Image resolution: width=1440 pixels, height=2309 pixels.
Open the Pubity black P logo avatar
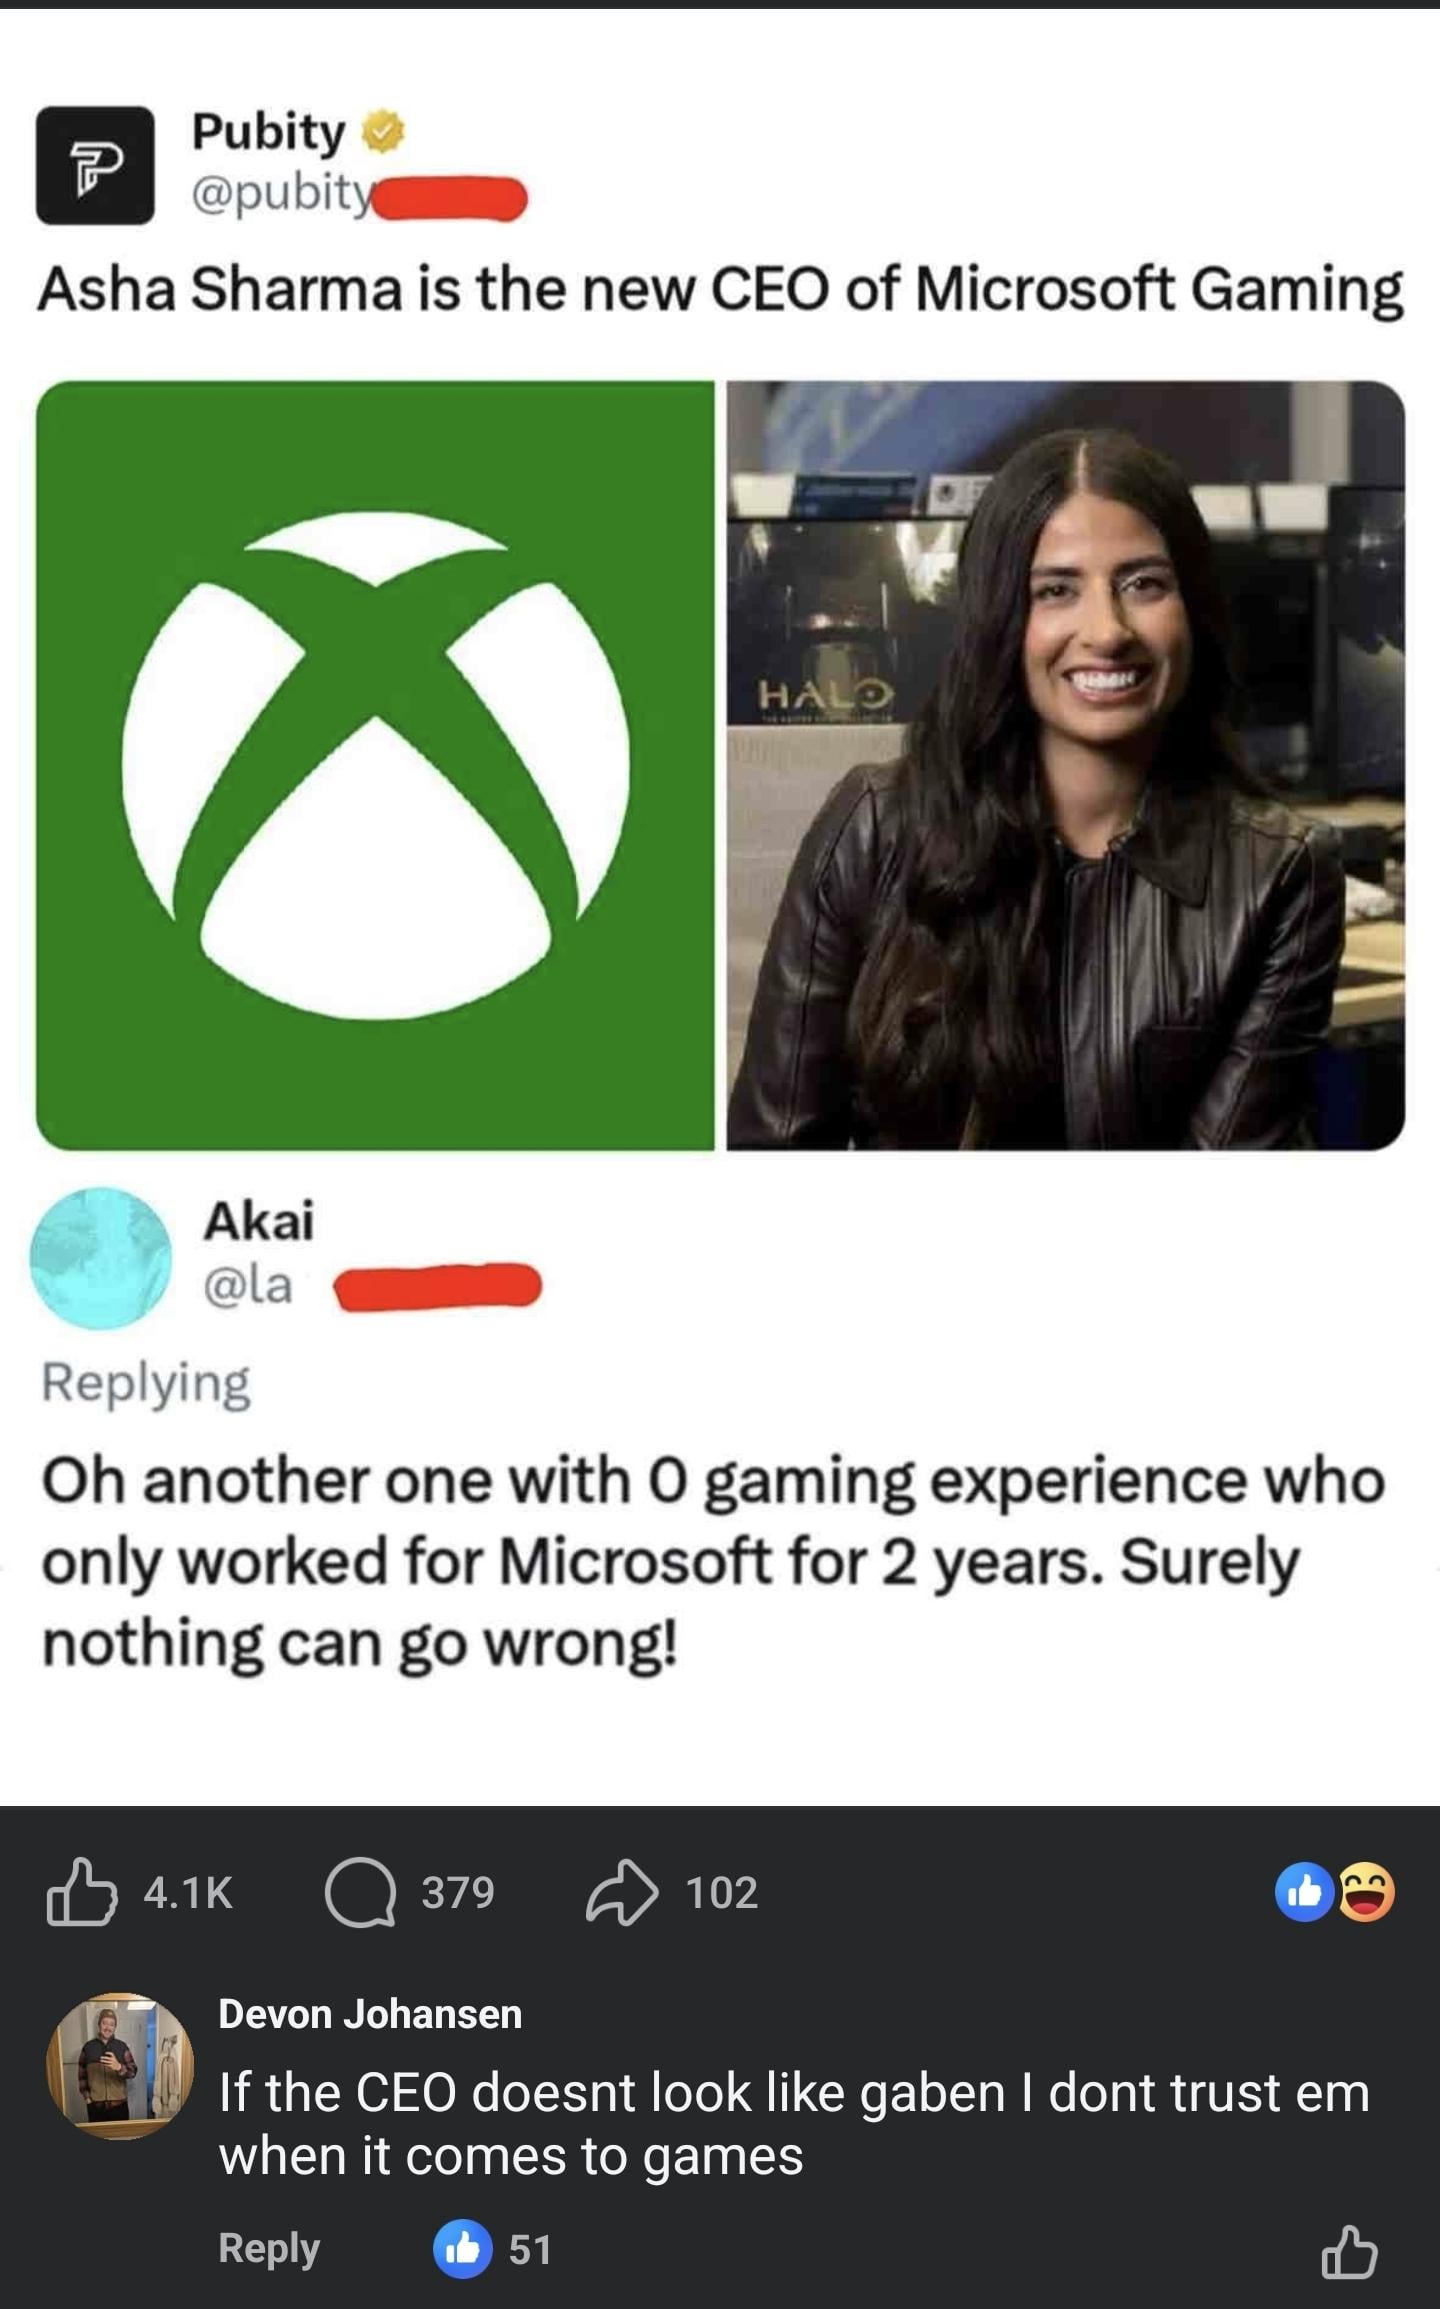click(x=95, y=165)
